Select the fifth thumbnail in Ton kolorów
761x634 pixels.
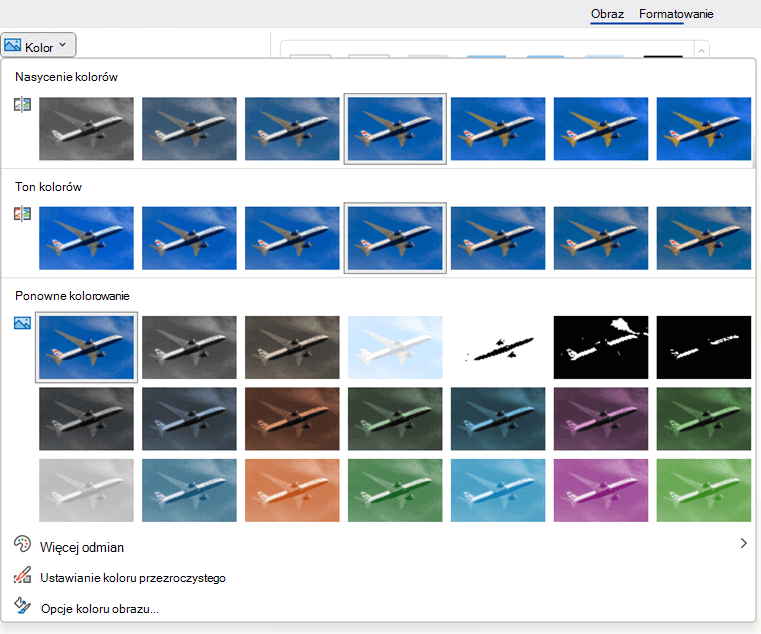pyautogui.click(x=498, y=238)
